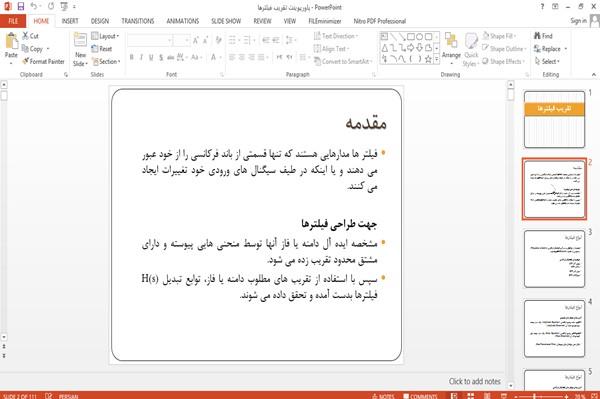600x399 pixels.
Task: Increase the font size
Action: (x=196, y=40)
